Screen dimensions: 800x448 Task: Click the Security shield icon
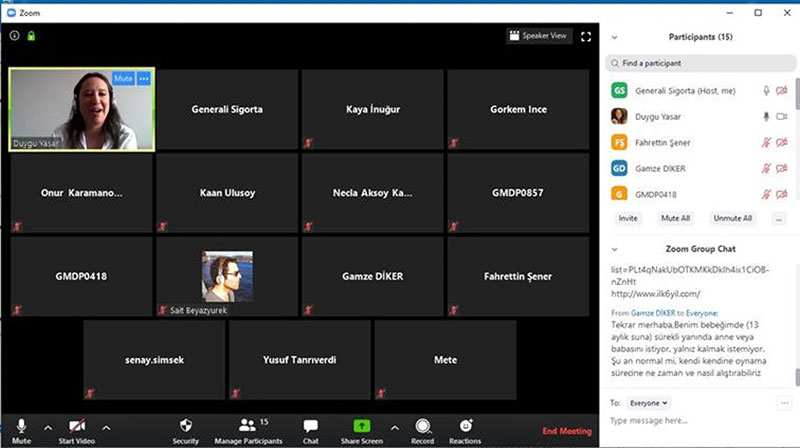click(185, 425)
